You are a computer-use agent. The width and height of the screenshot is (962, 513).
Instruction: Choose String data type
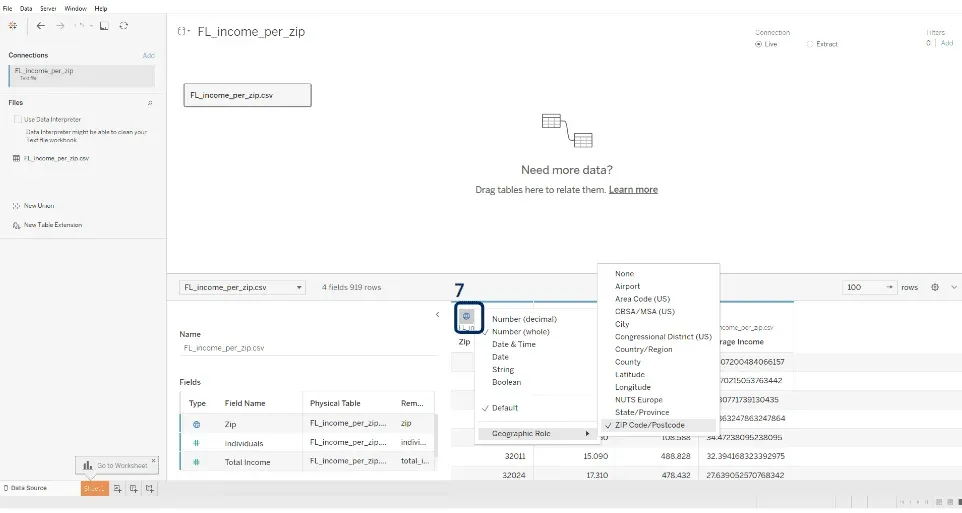coord(503,370)
